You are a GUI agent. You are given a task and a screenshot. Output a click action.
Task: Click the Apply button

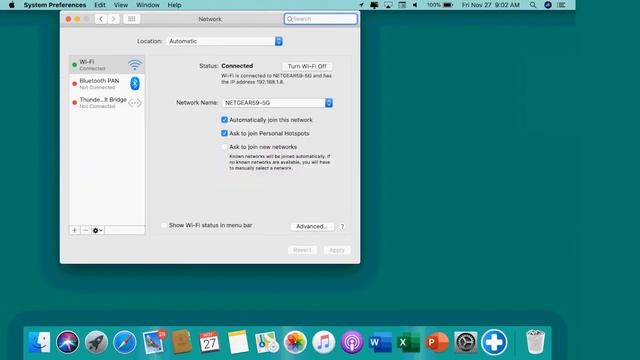[337, 250]
